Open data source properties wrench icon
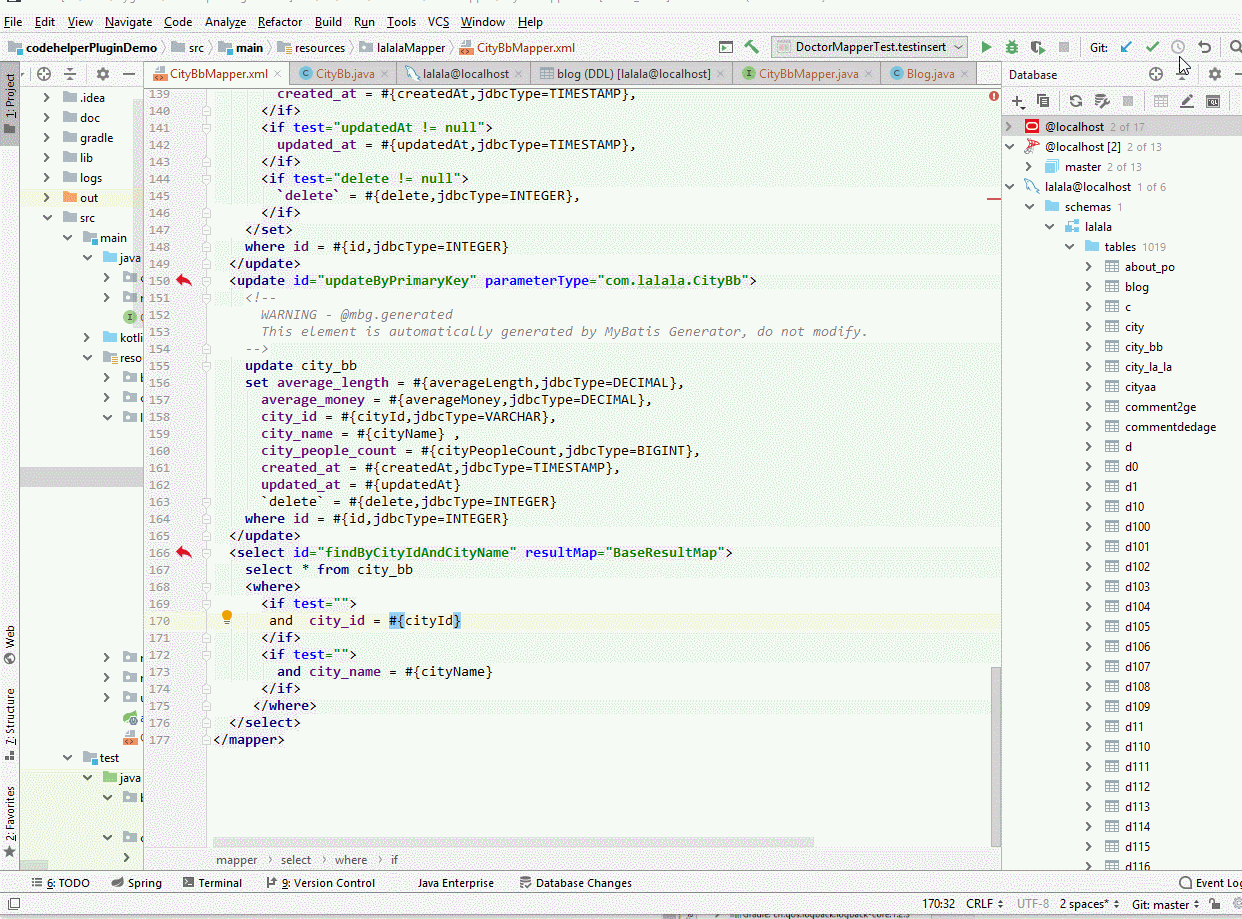1242x919 pixels. click(1105, 101)
